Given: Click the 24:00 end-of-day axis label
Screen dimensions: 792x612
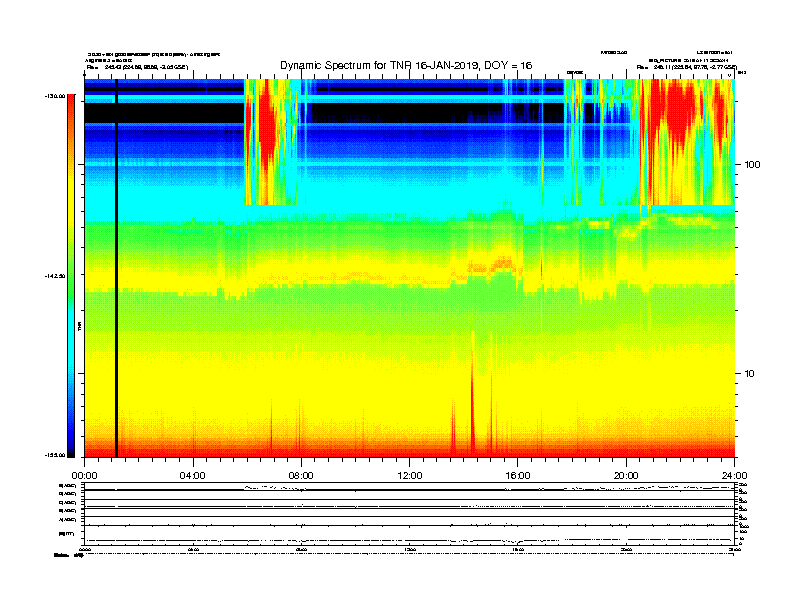Looking at the screenshot, I should pos(734,476).
